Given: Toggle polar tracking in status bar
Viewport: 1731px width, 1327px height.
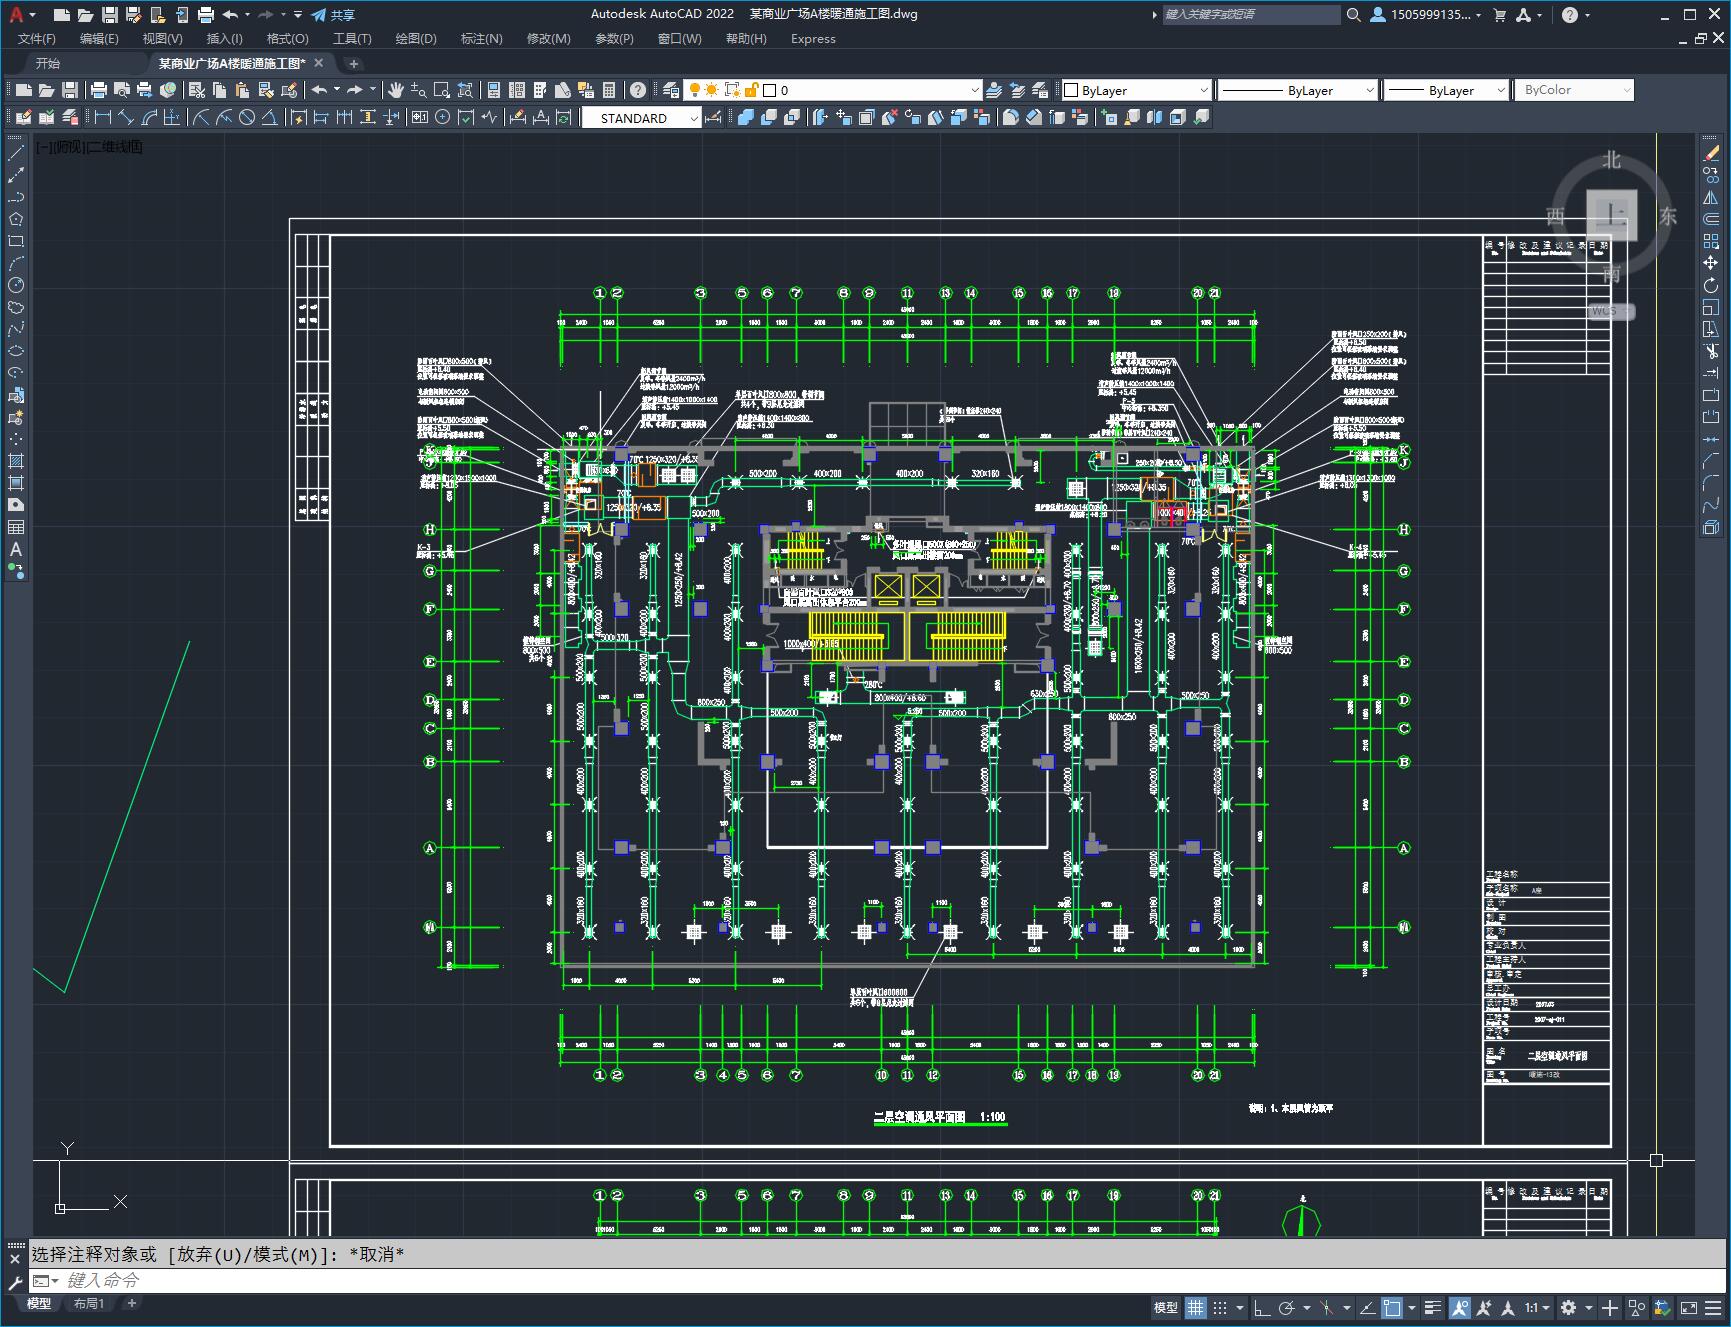Looking at the screenshot, I should point(1287,1307).
